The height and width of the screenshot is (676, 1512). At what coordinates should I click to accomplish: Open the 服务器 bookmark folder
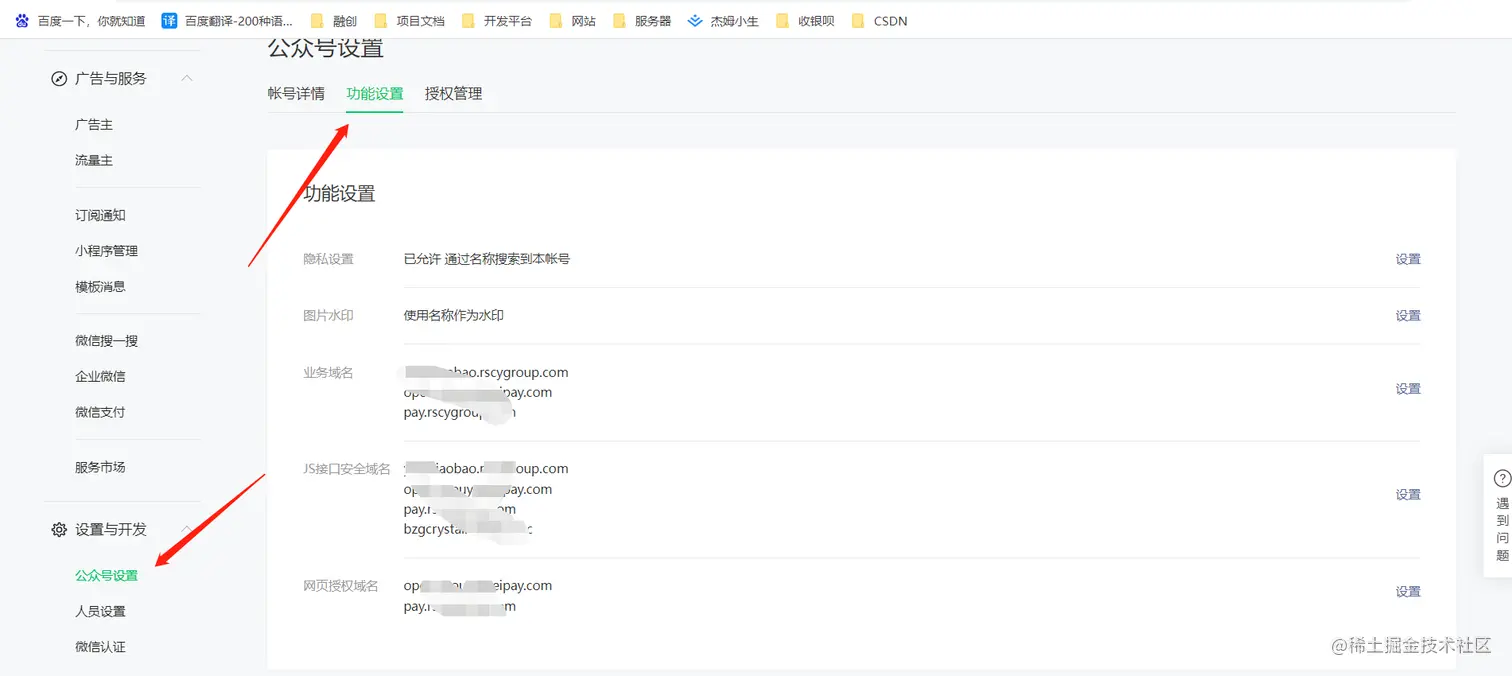pyautogui.click(x=641, y=21)
